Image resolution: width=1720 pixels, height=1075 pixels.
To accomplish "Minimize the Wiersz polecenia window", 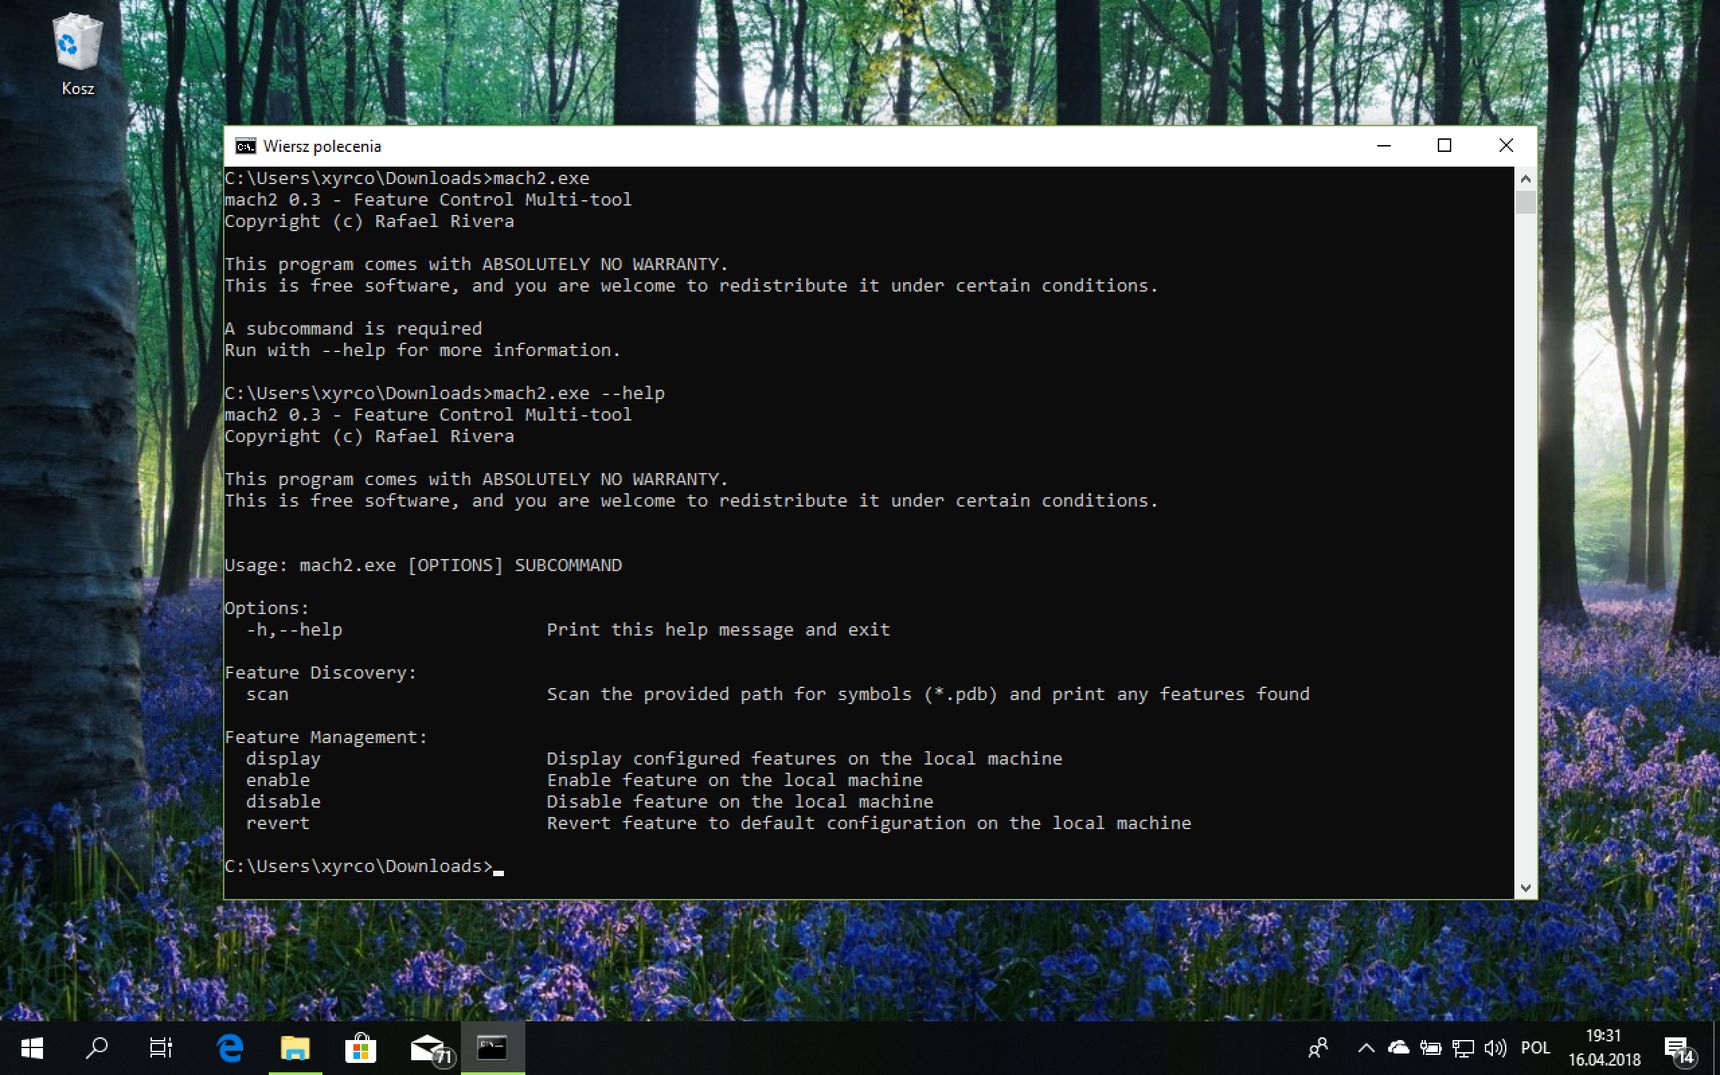I will pyautogui.click(x=1384, y=146).
